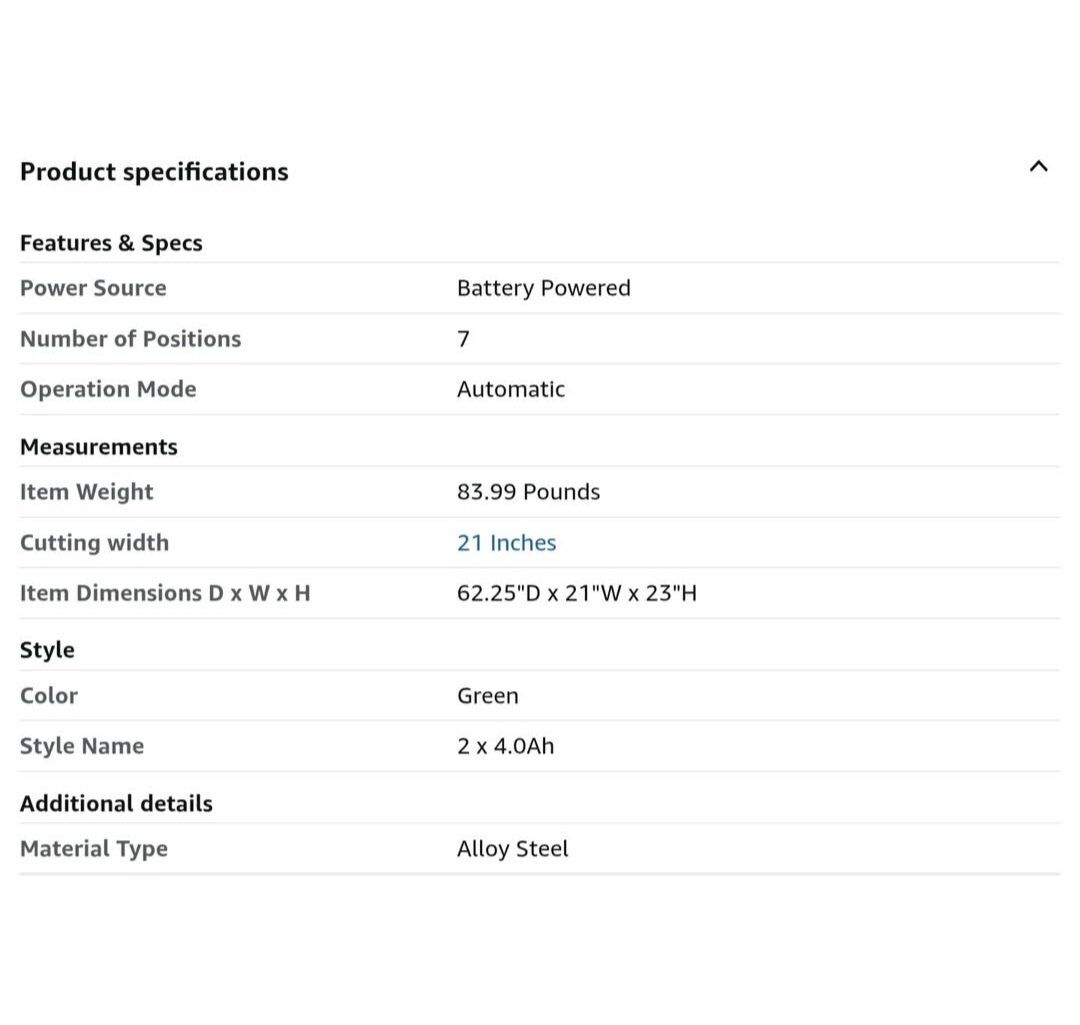The image size is (1080, 1025).
Task: Click the "83.99 Pounds" weight value
Action: pyautogui.click(x=528, y=492)
